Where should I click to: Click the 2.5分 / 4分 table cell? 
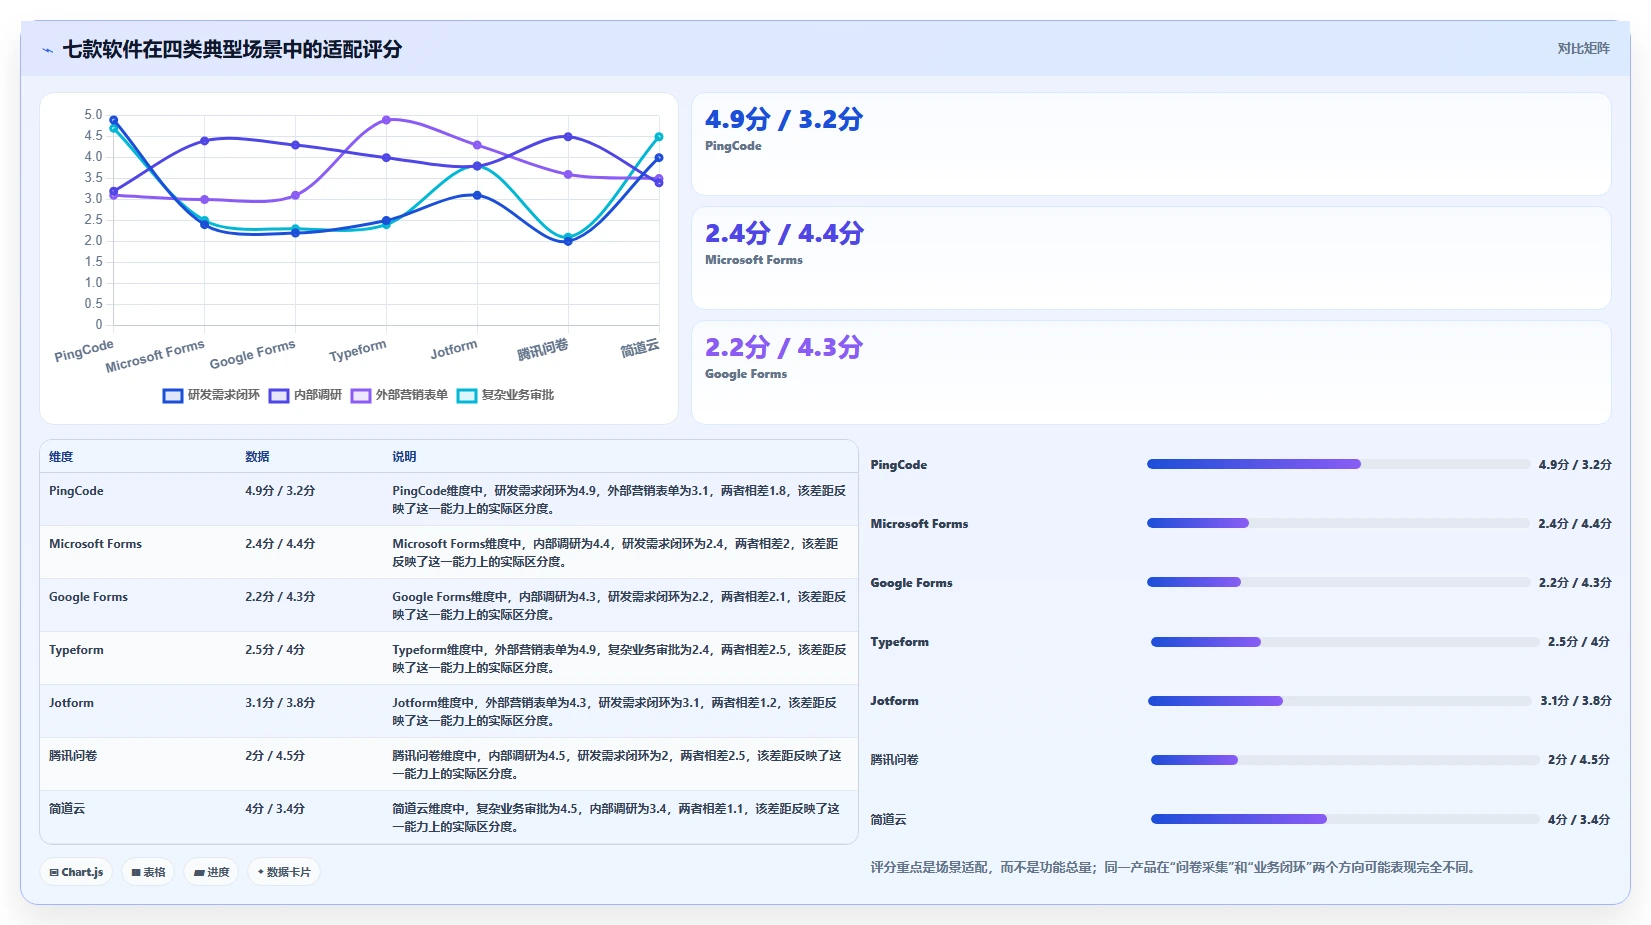point(275,650)
